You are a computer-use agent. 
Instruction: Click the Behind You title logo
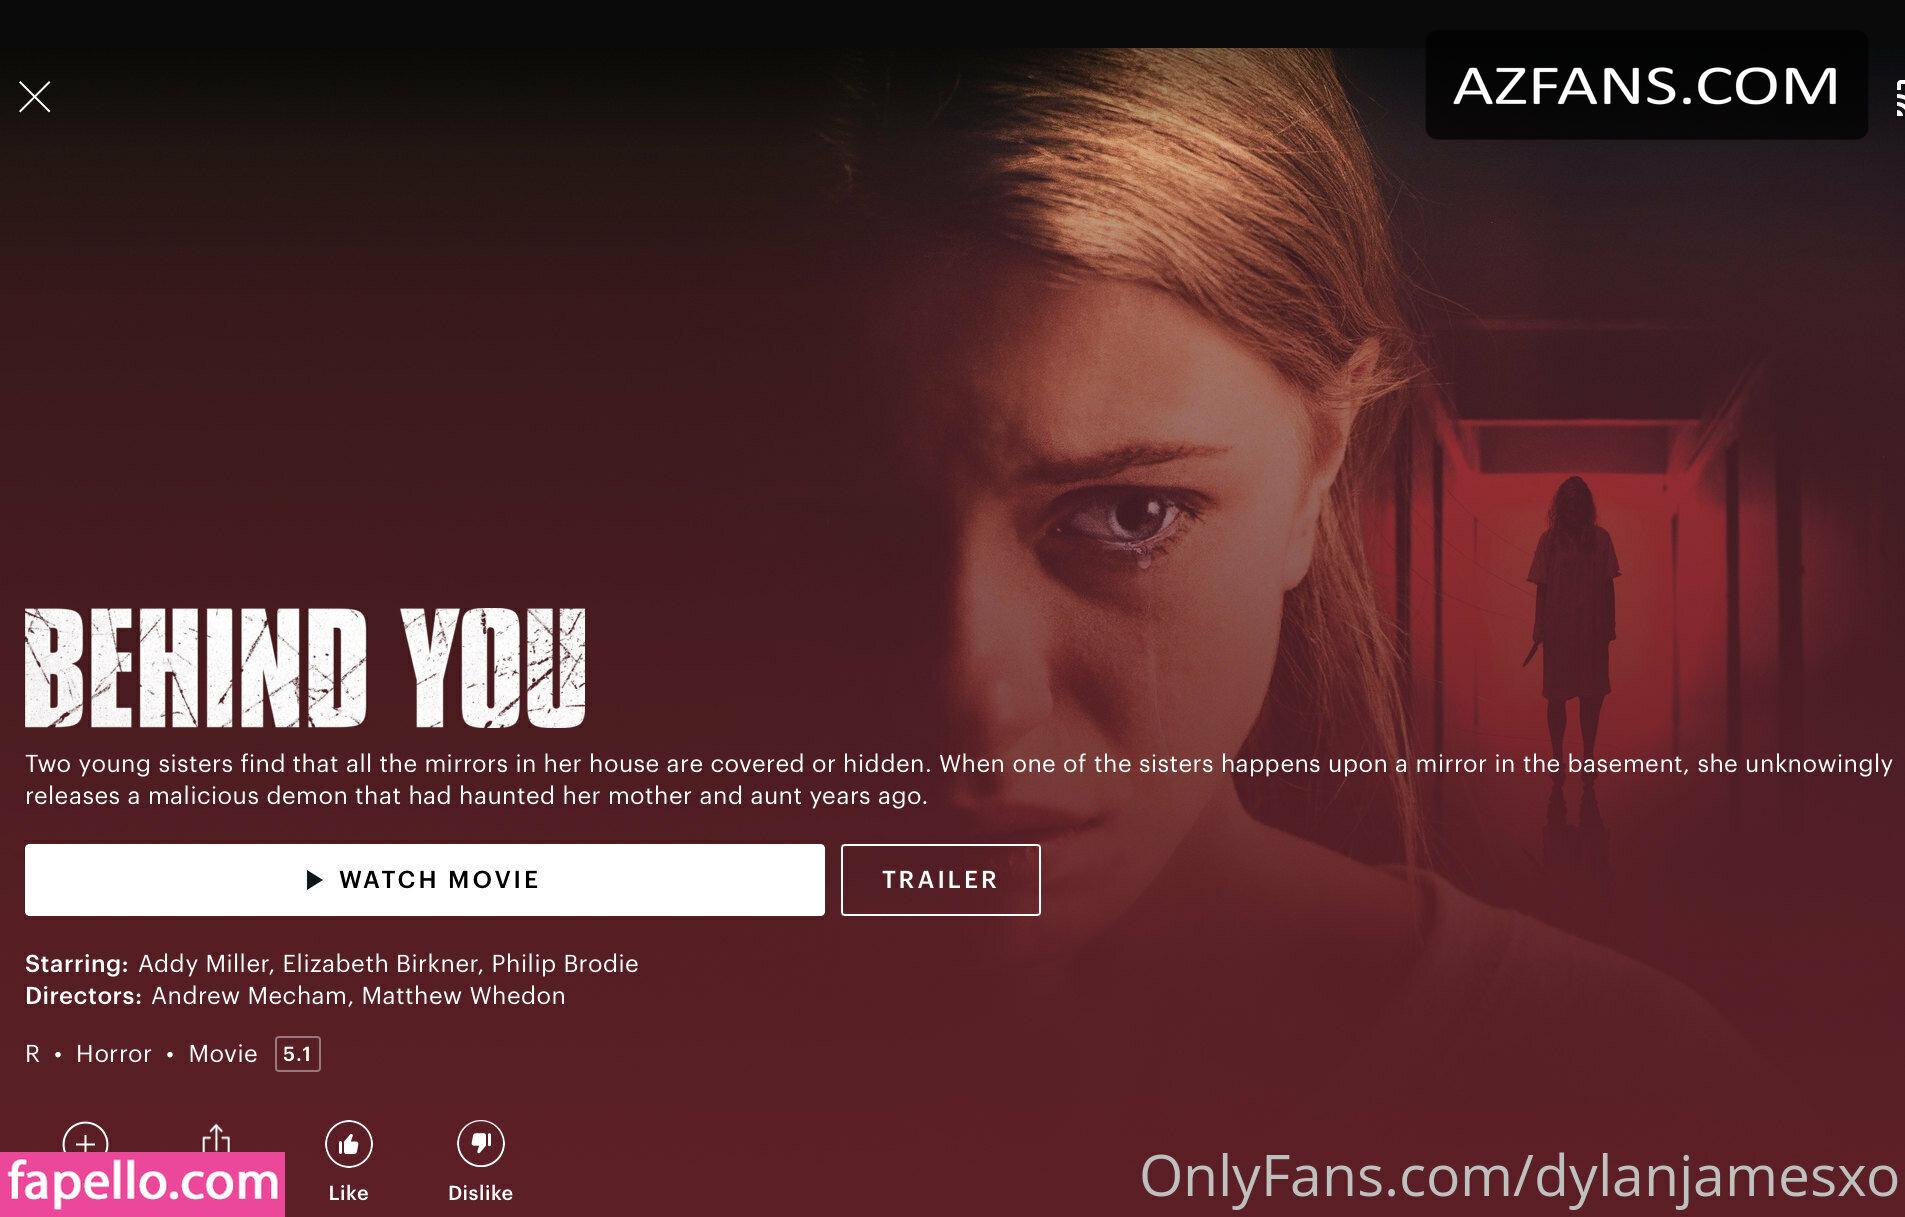[305, 667]
